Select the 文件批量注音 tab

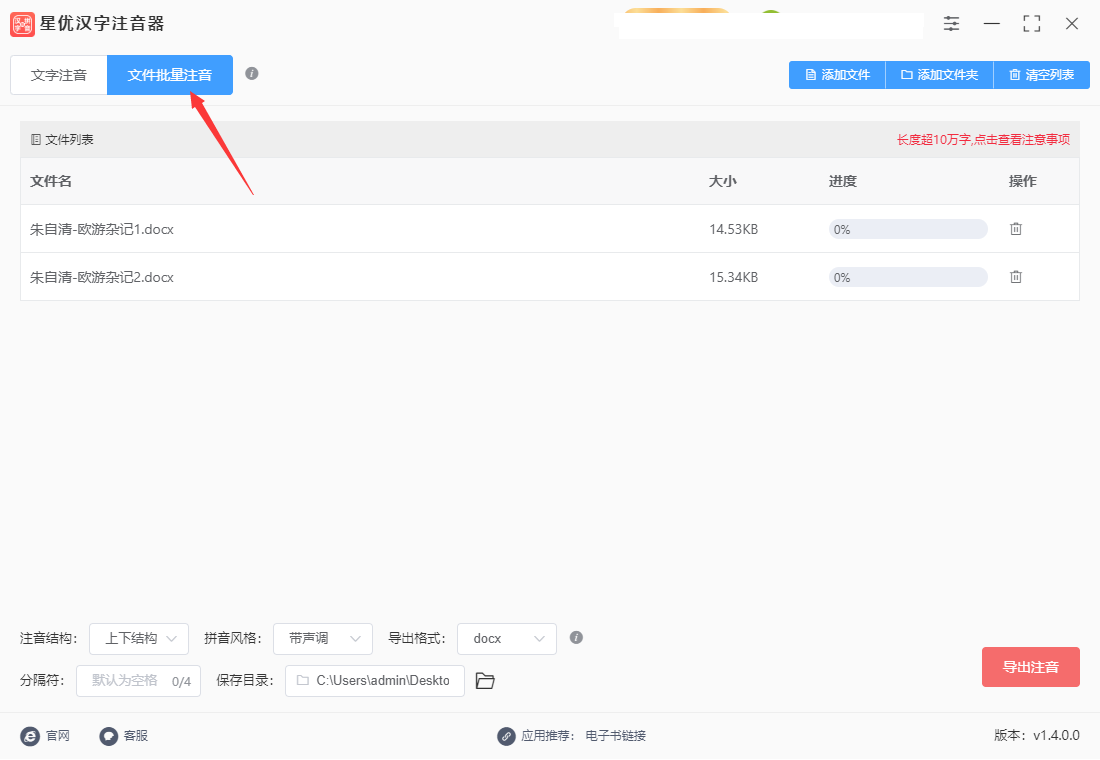click(170, 75)
